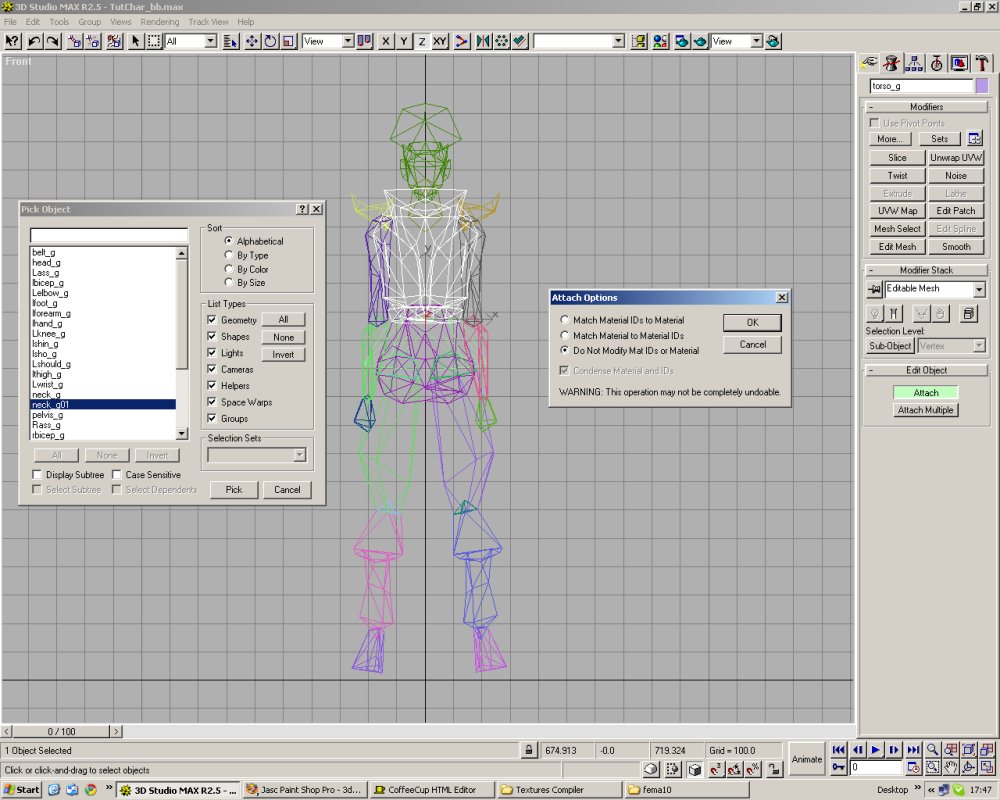This screenshot has height=800, width=1000.
Task: Choose the rectangular selection region tool
Action: 154,41
